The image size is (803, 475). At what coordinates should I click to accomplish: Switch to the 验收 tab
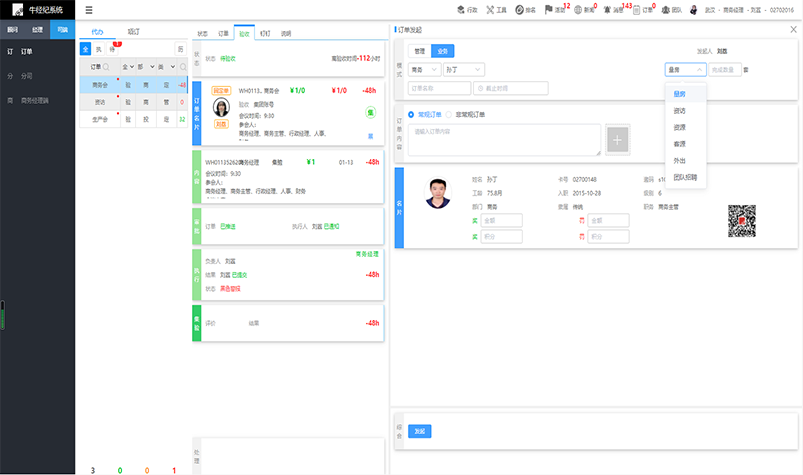point(245,33)
